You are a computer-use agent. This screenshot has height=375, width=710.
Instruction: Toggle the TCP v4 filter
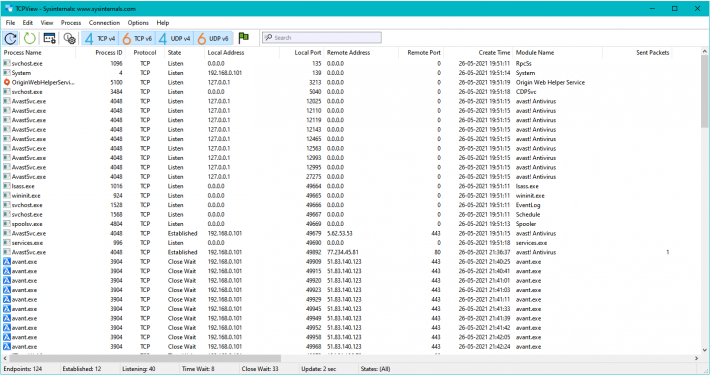pyautogui.click(x=100, y=38)
